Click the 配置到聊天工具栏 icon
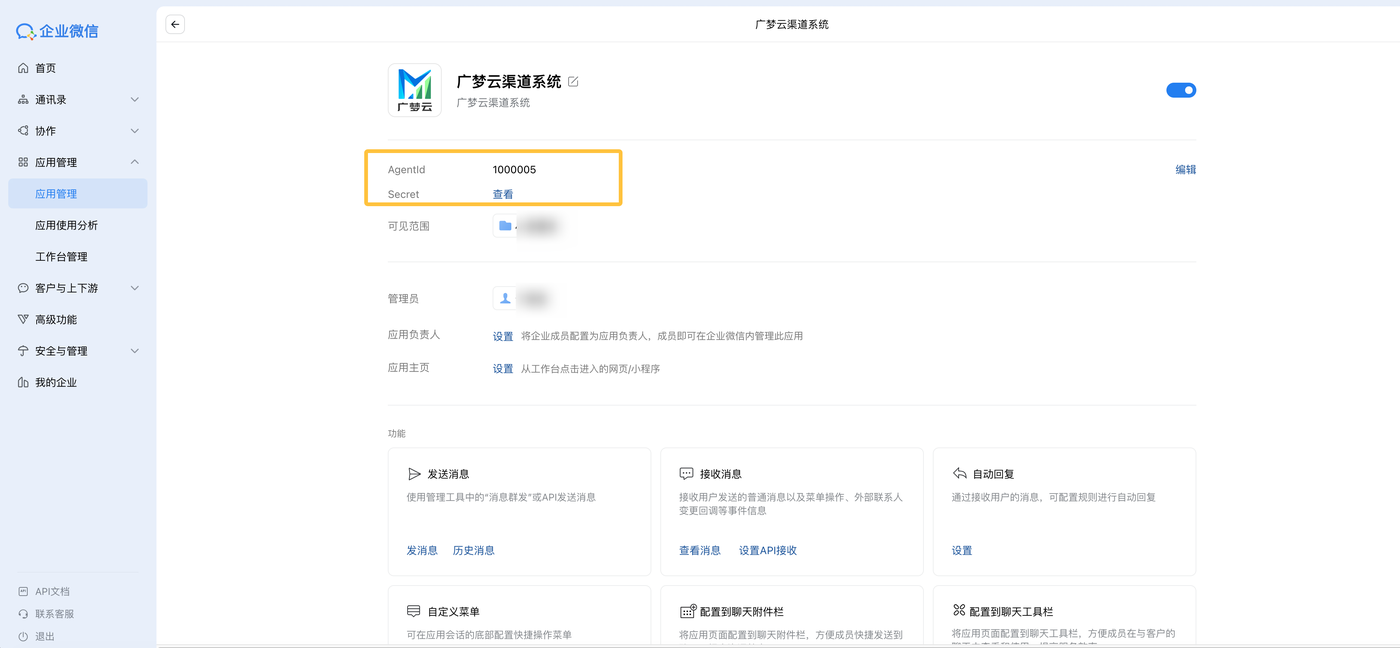This screenshot has height=648, width=1400. (959, 611)
